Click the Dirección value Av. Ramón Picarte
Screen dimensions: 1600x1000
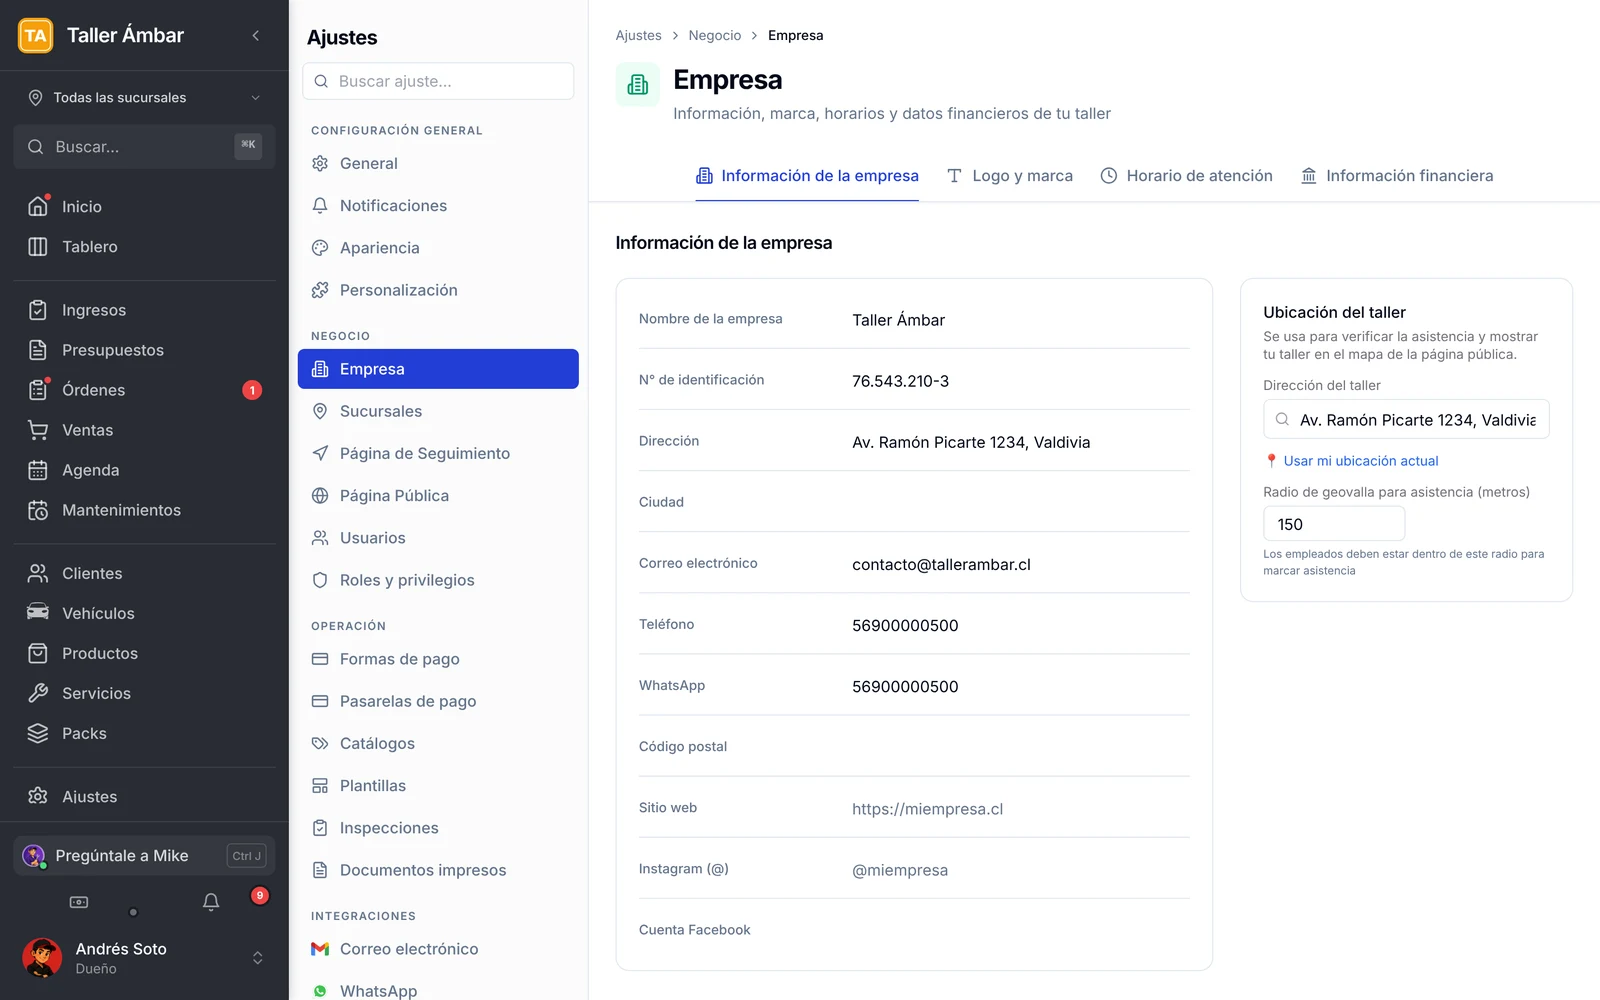[x=971, y=442]
